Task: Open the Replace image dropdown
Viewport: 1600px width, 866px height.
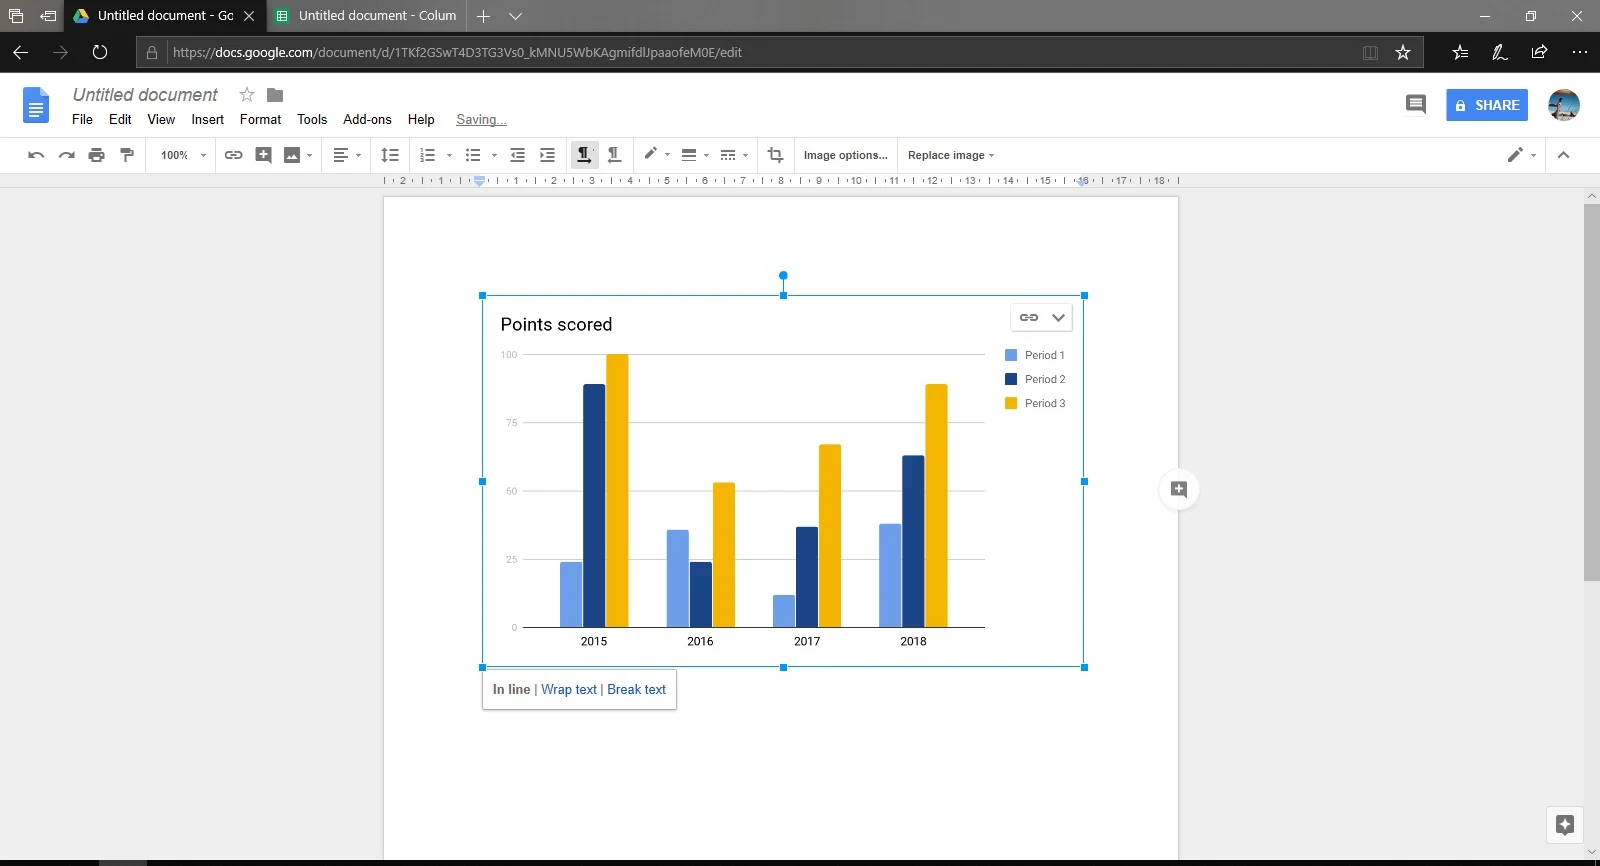Action: [950, 155]
